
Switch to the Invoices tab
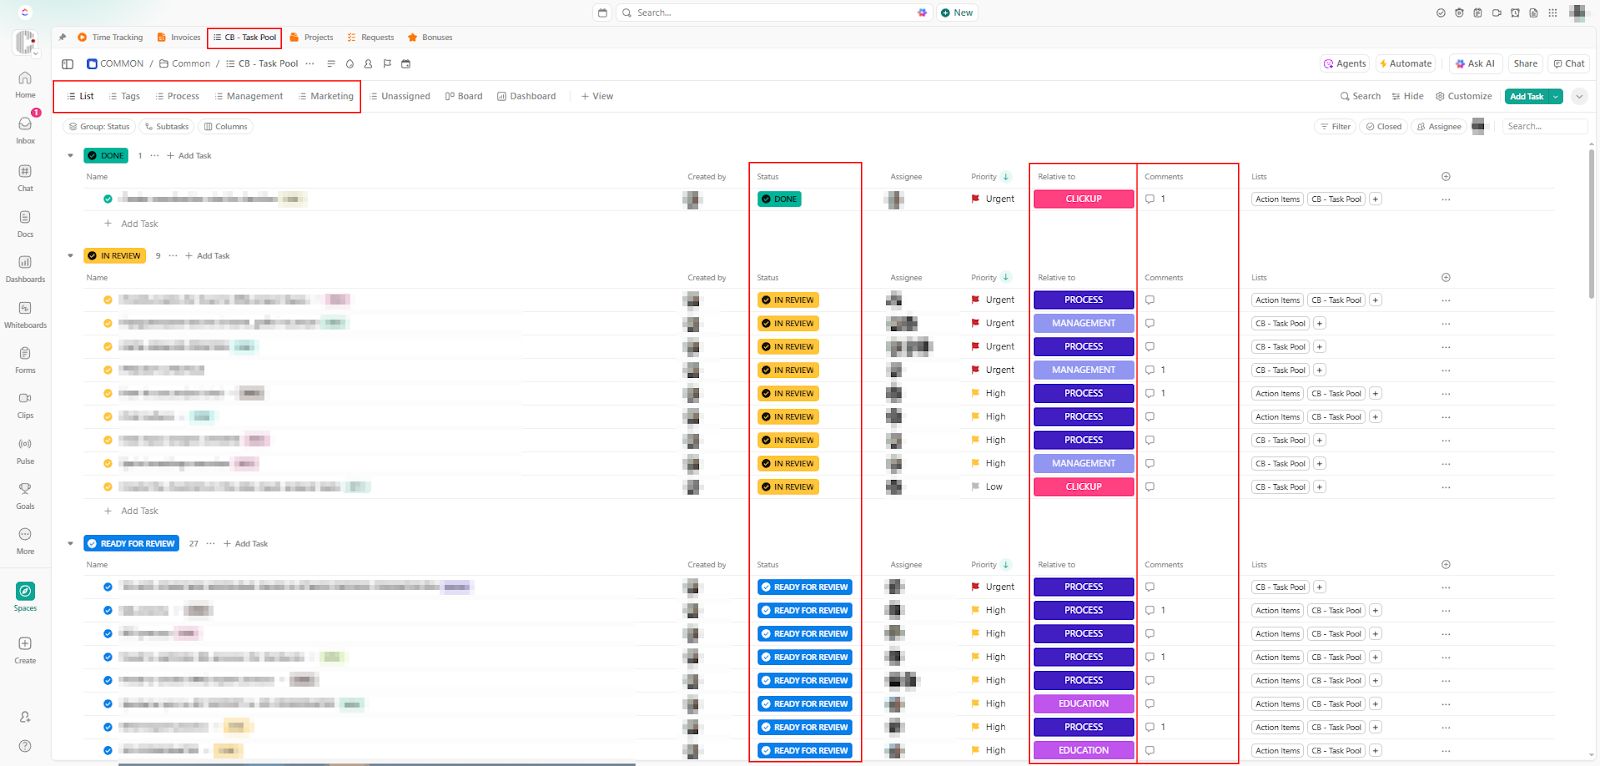(179, 38)
